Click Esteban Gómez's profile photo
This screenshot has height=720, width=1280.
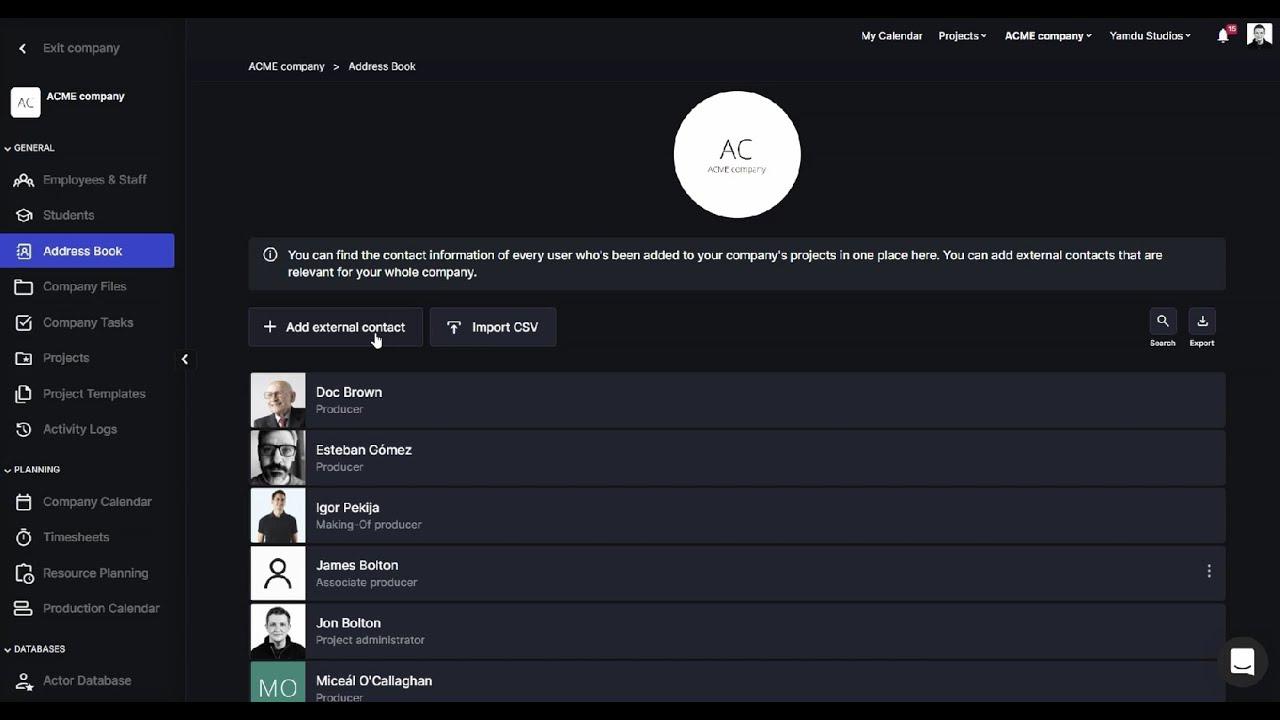tap(278, 458)
